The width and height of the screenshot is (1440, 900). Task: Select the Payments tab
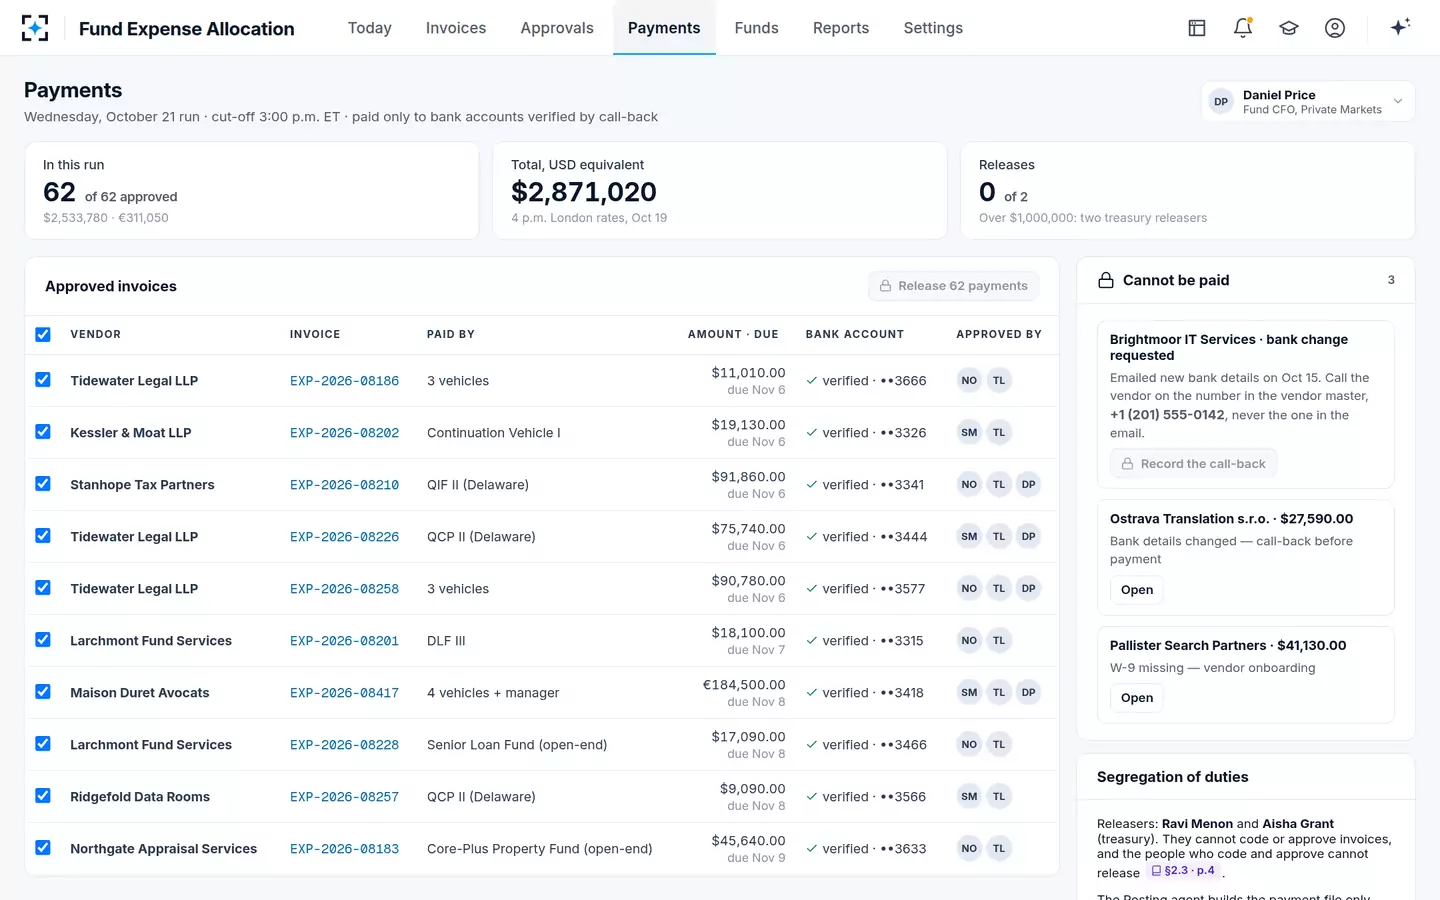pos(664,28)
